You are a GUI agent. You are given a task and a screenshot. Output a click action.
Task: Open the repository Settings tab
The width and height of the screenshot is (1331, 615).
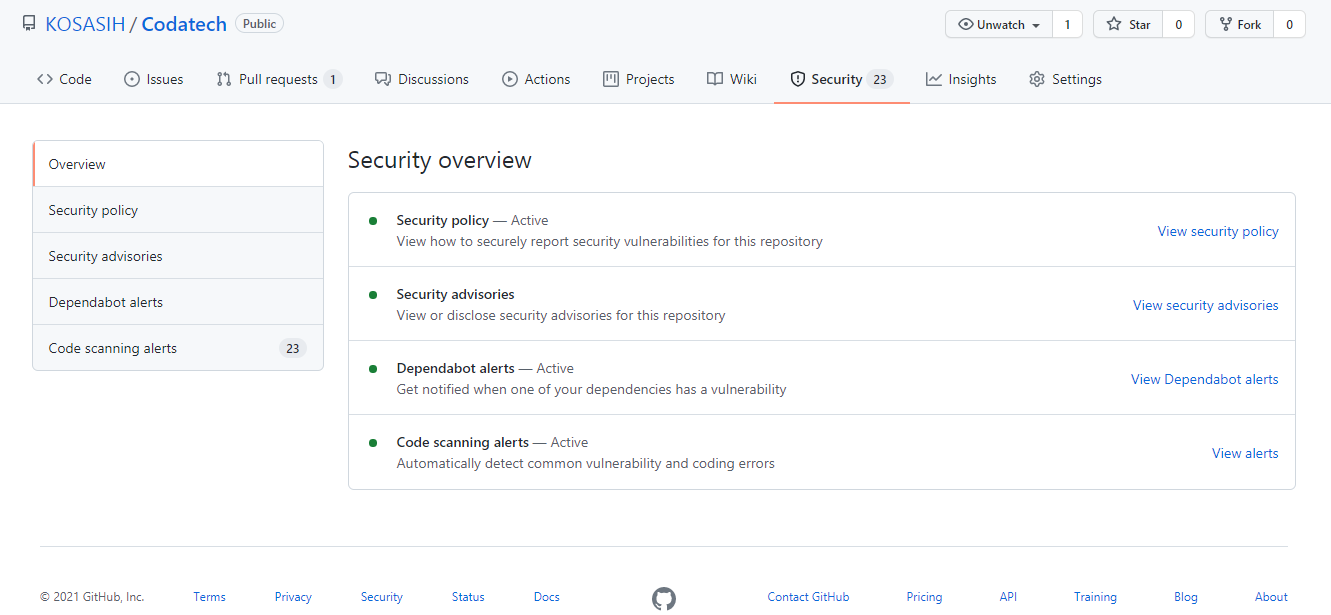click(1065, 79)
